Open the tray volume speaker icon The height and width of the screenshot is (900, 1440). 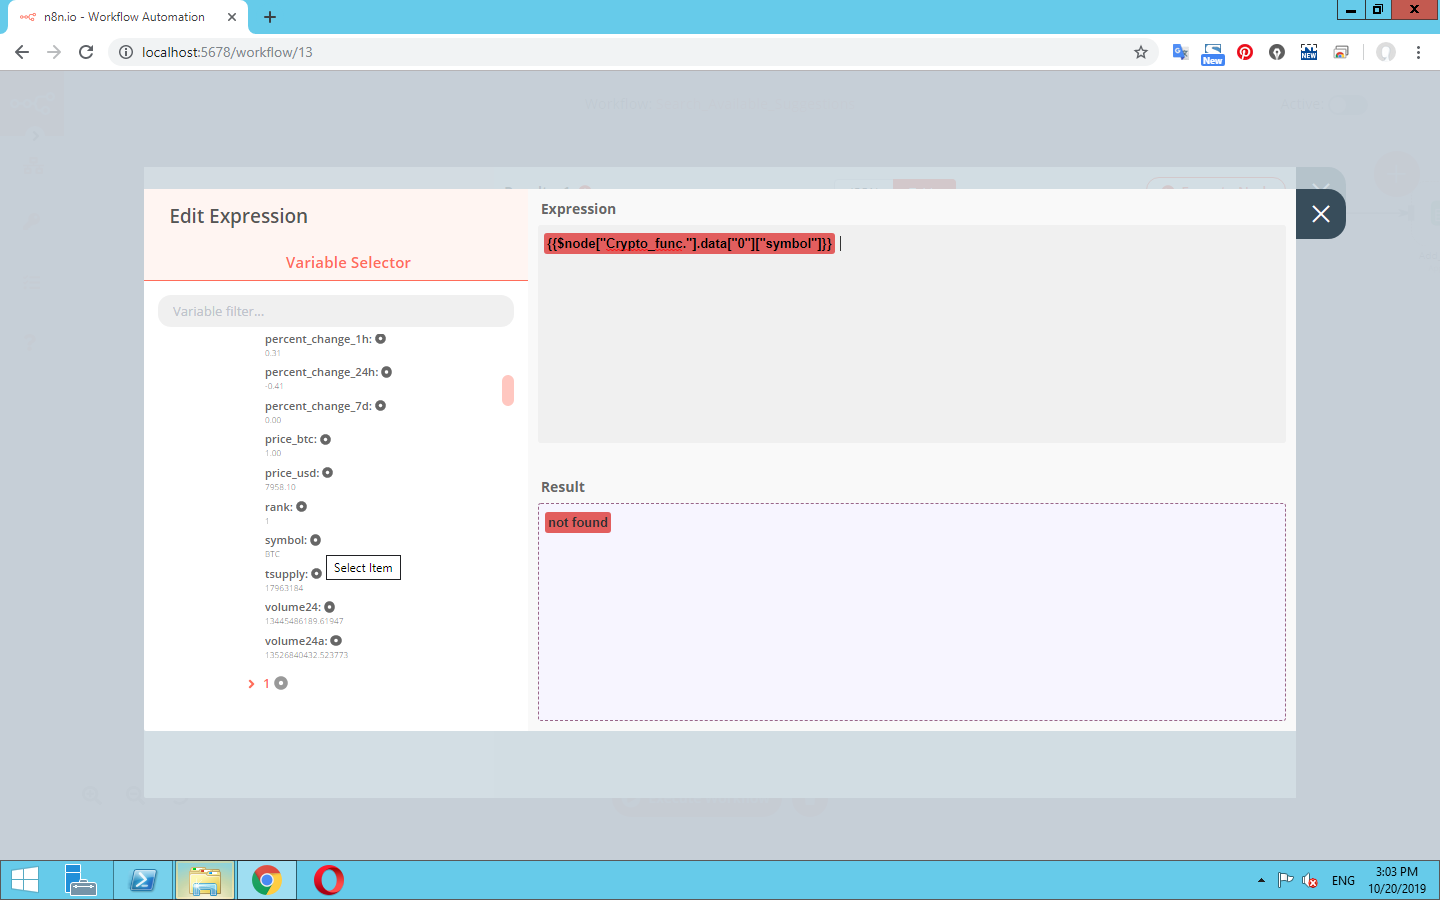[1309, 881]
